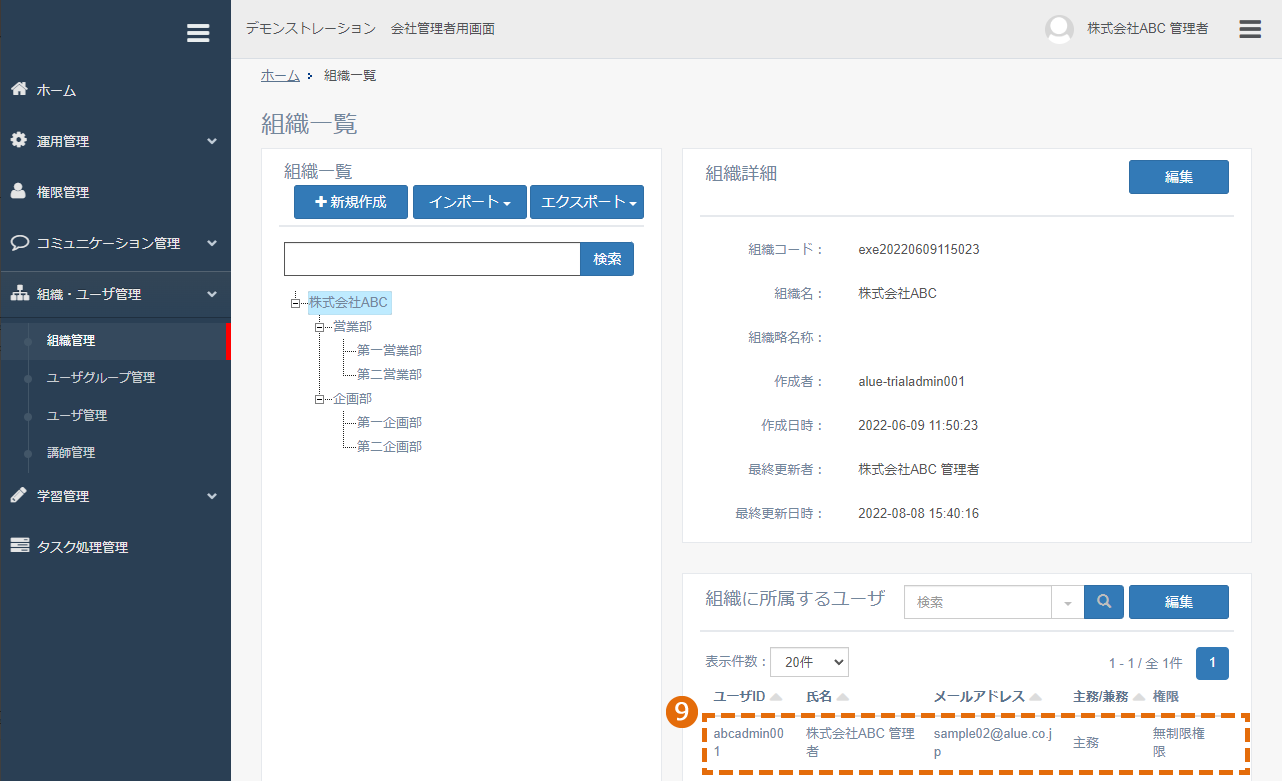The width and height of the screenshot is (1282, 781).
Task: Select 株式会社ABC in the organization tree
Action: point(348,302)
